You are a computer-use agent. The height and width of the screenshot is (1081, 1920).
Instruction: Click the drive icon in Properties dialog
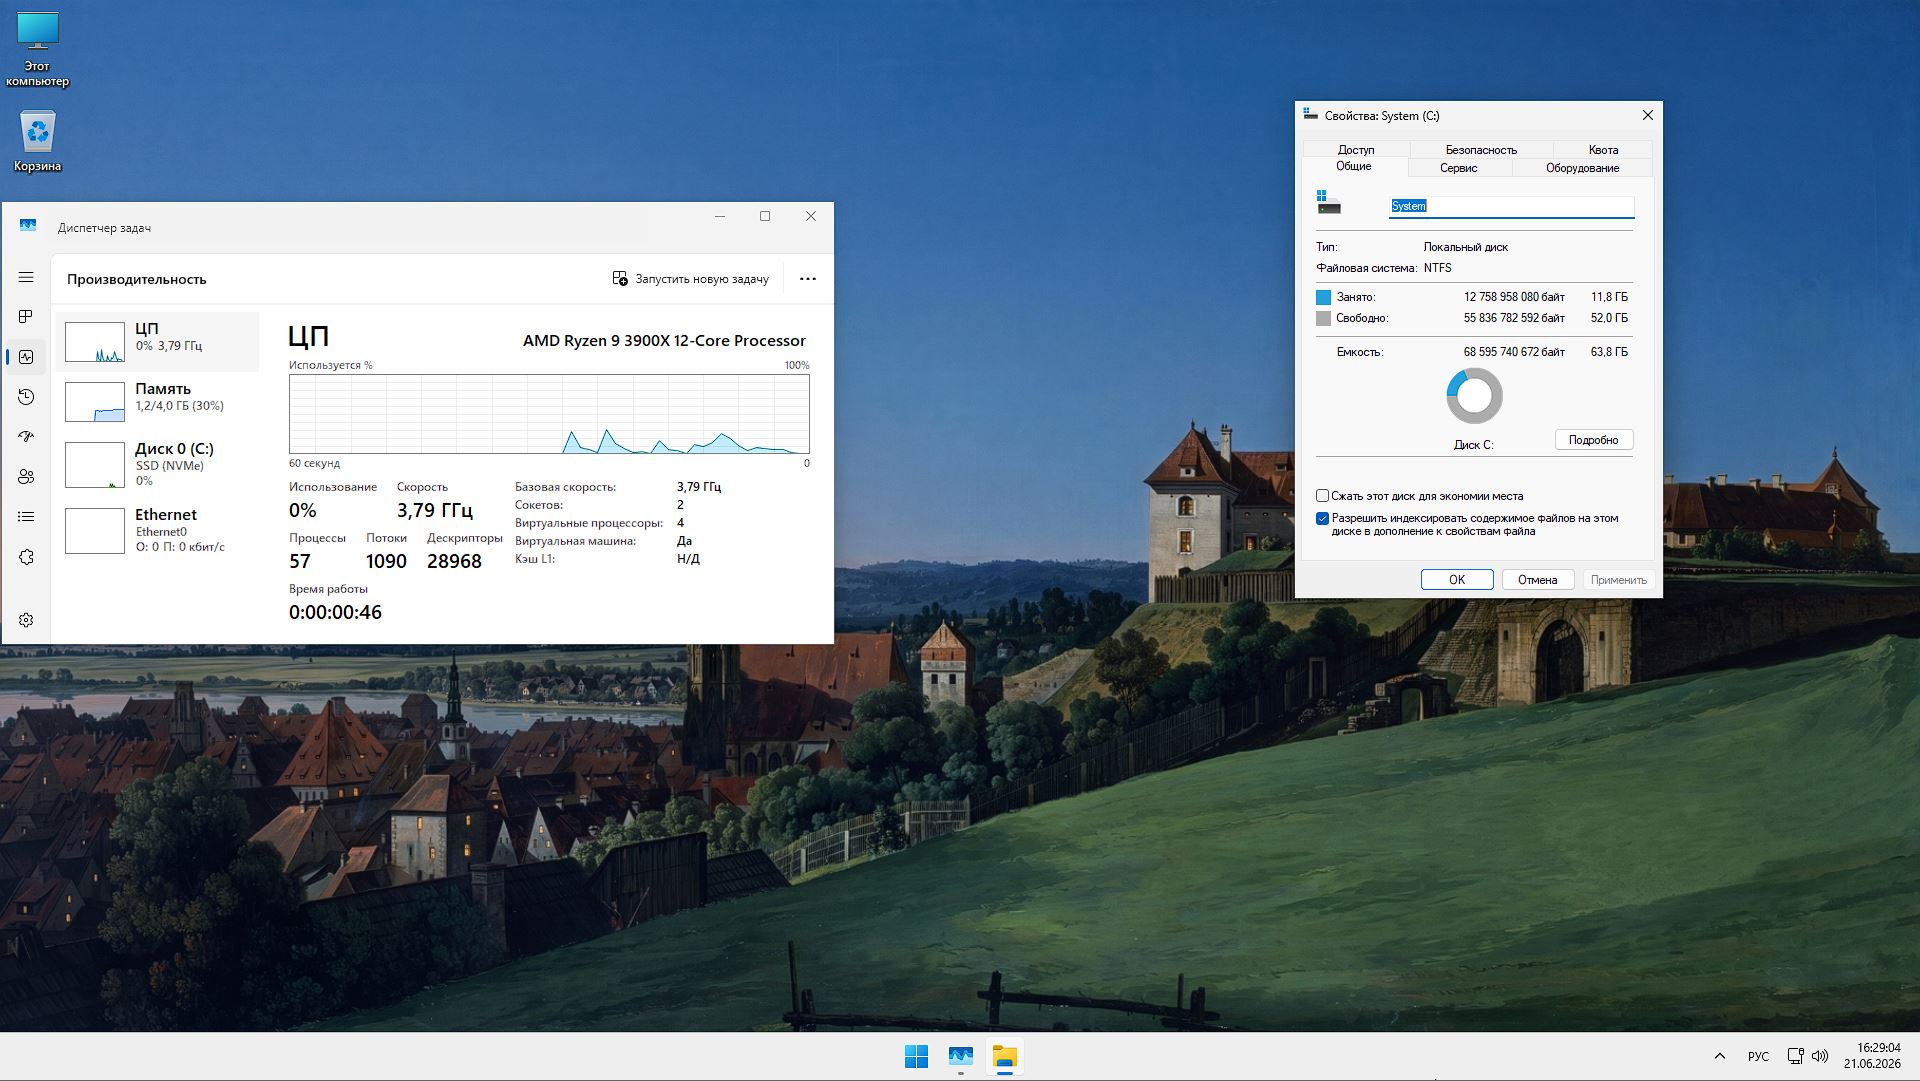tap(1328, 203)
